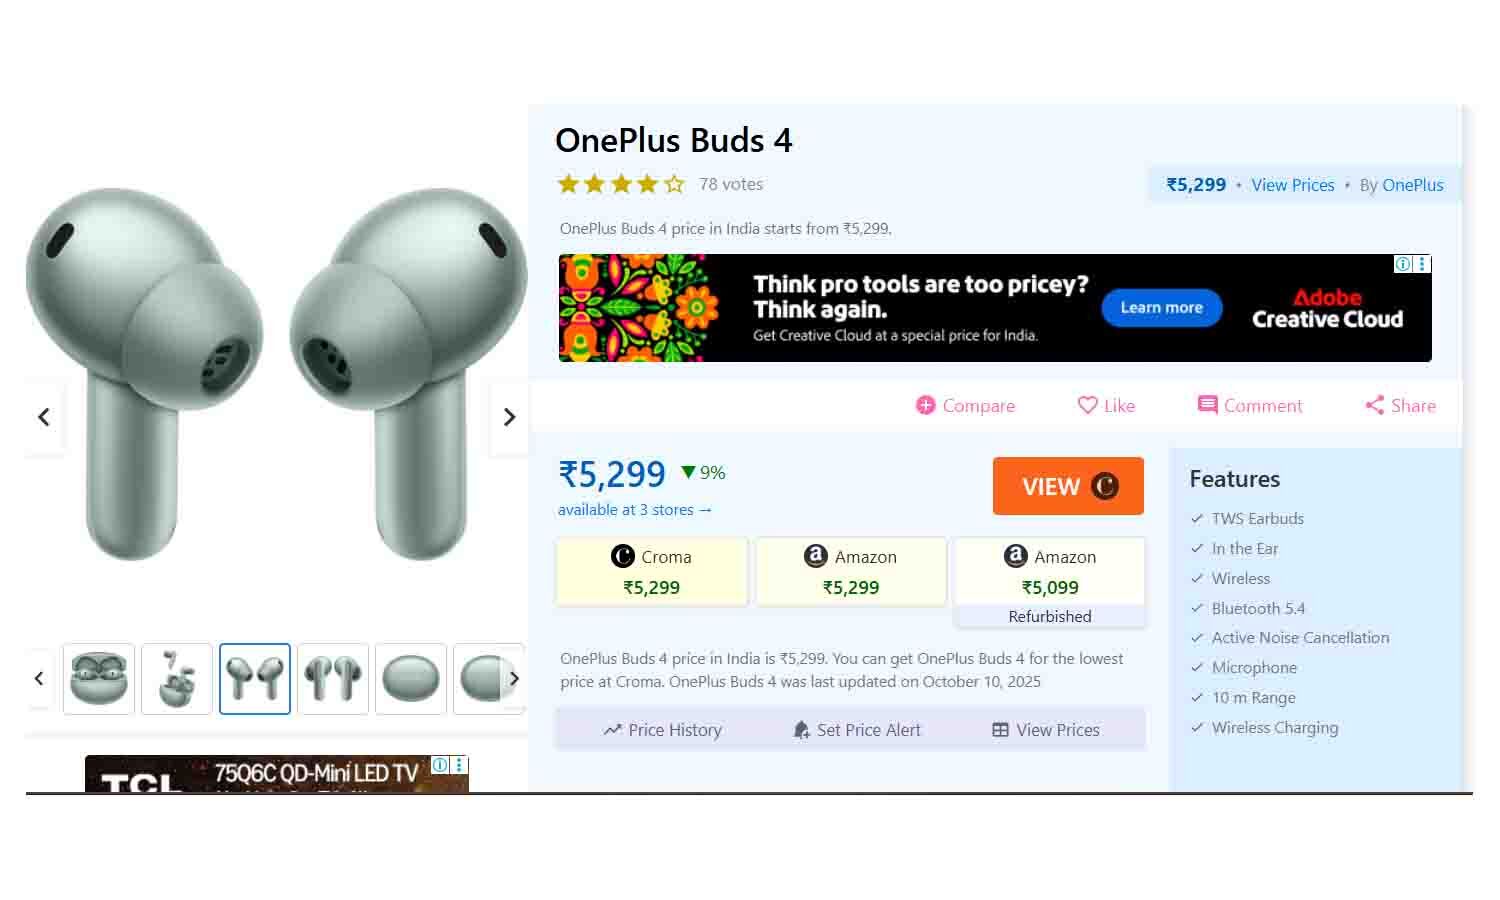Click the Share icon
This screenshot has height=900, width=1500.
click(x=1375, y=405)
